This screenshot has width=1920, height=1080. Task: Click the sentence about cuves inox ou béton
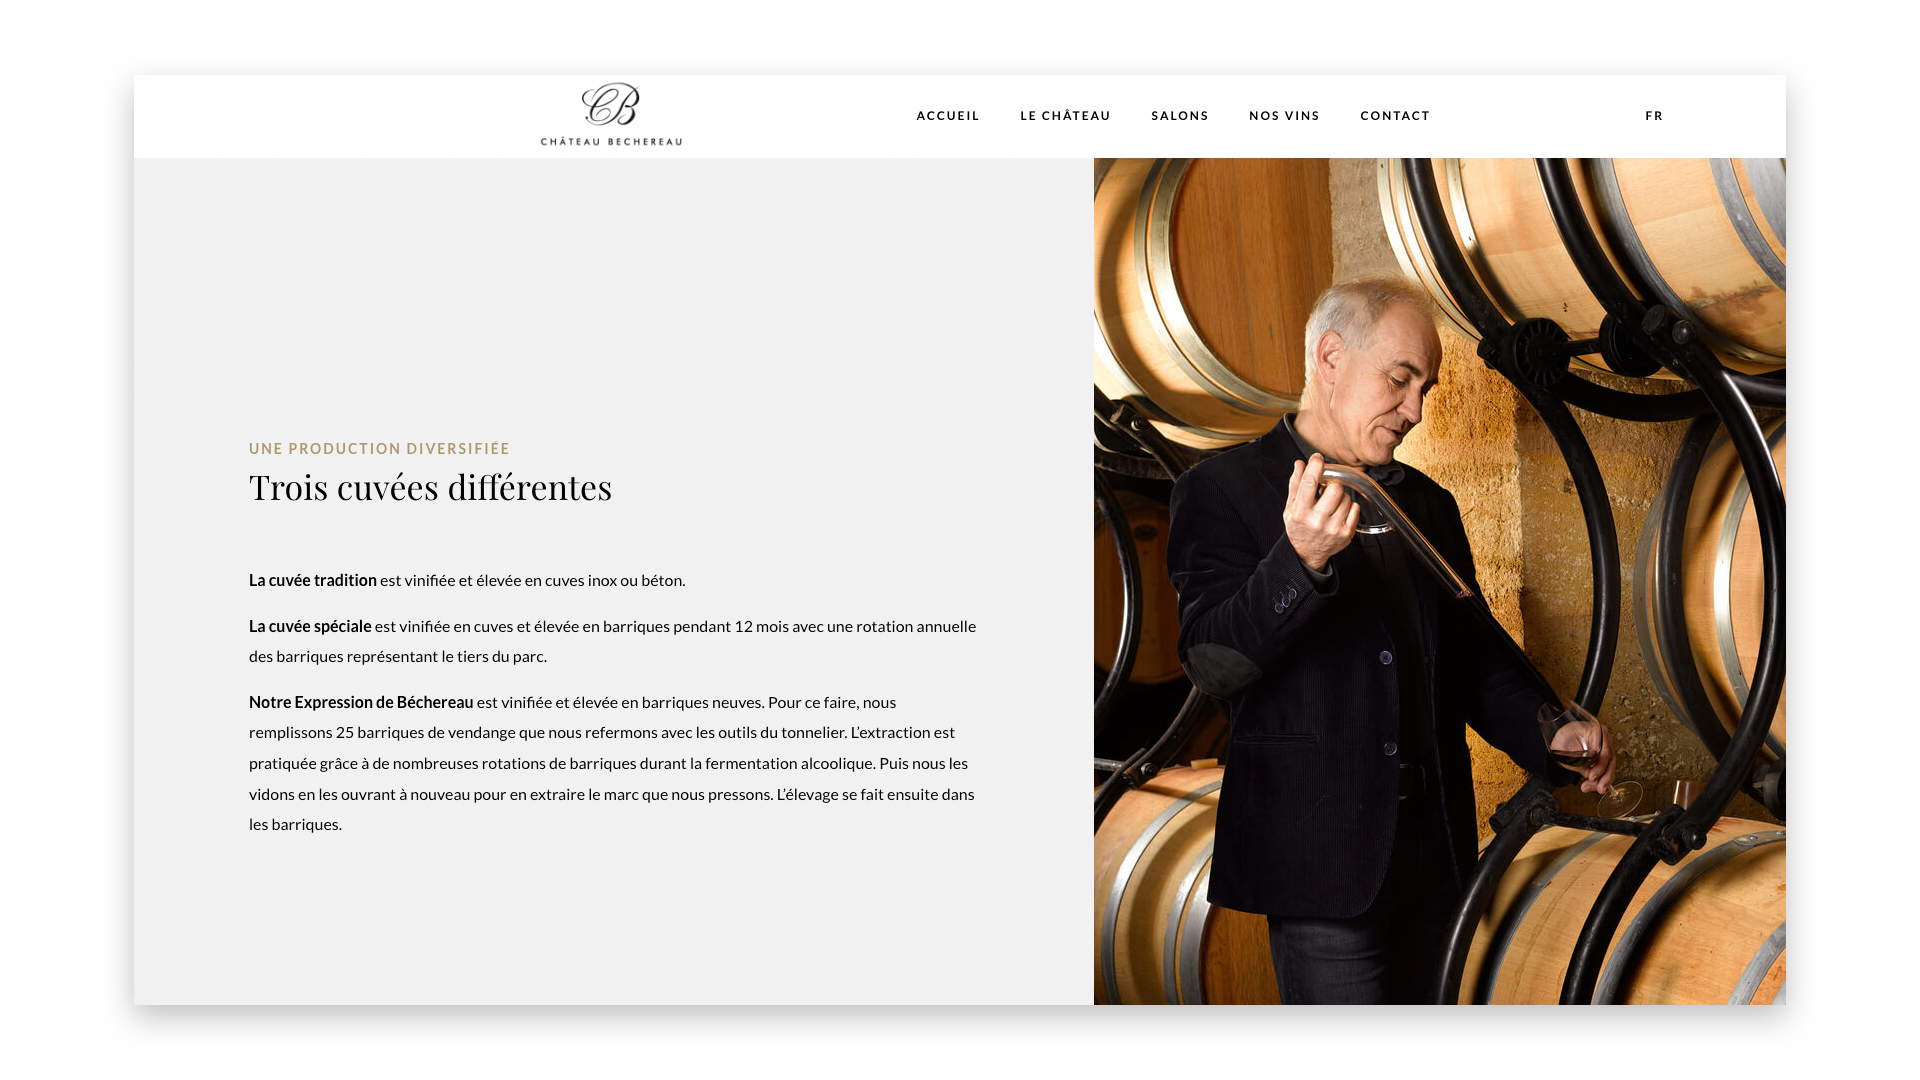pyautogui.click(x=467, y=580)
